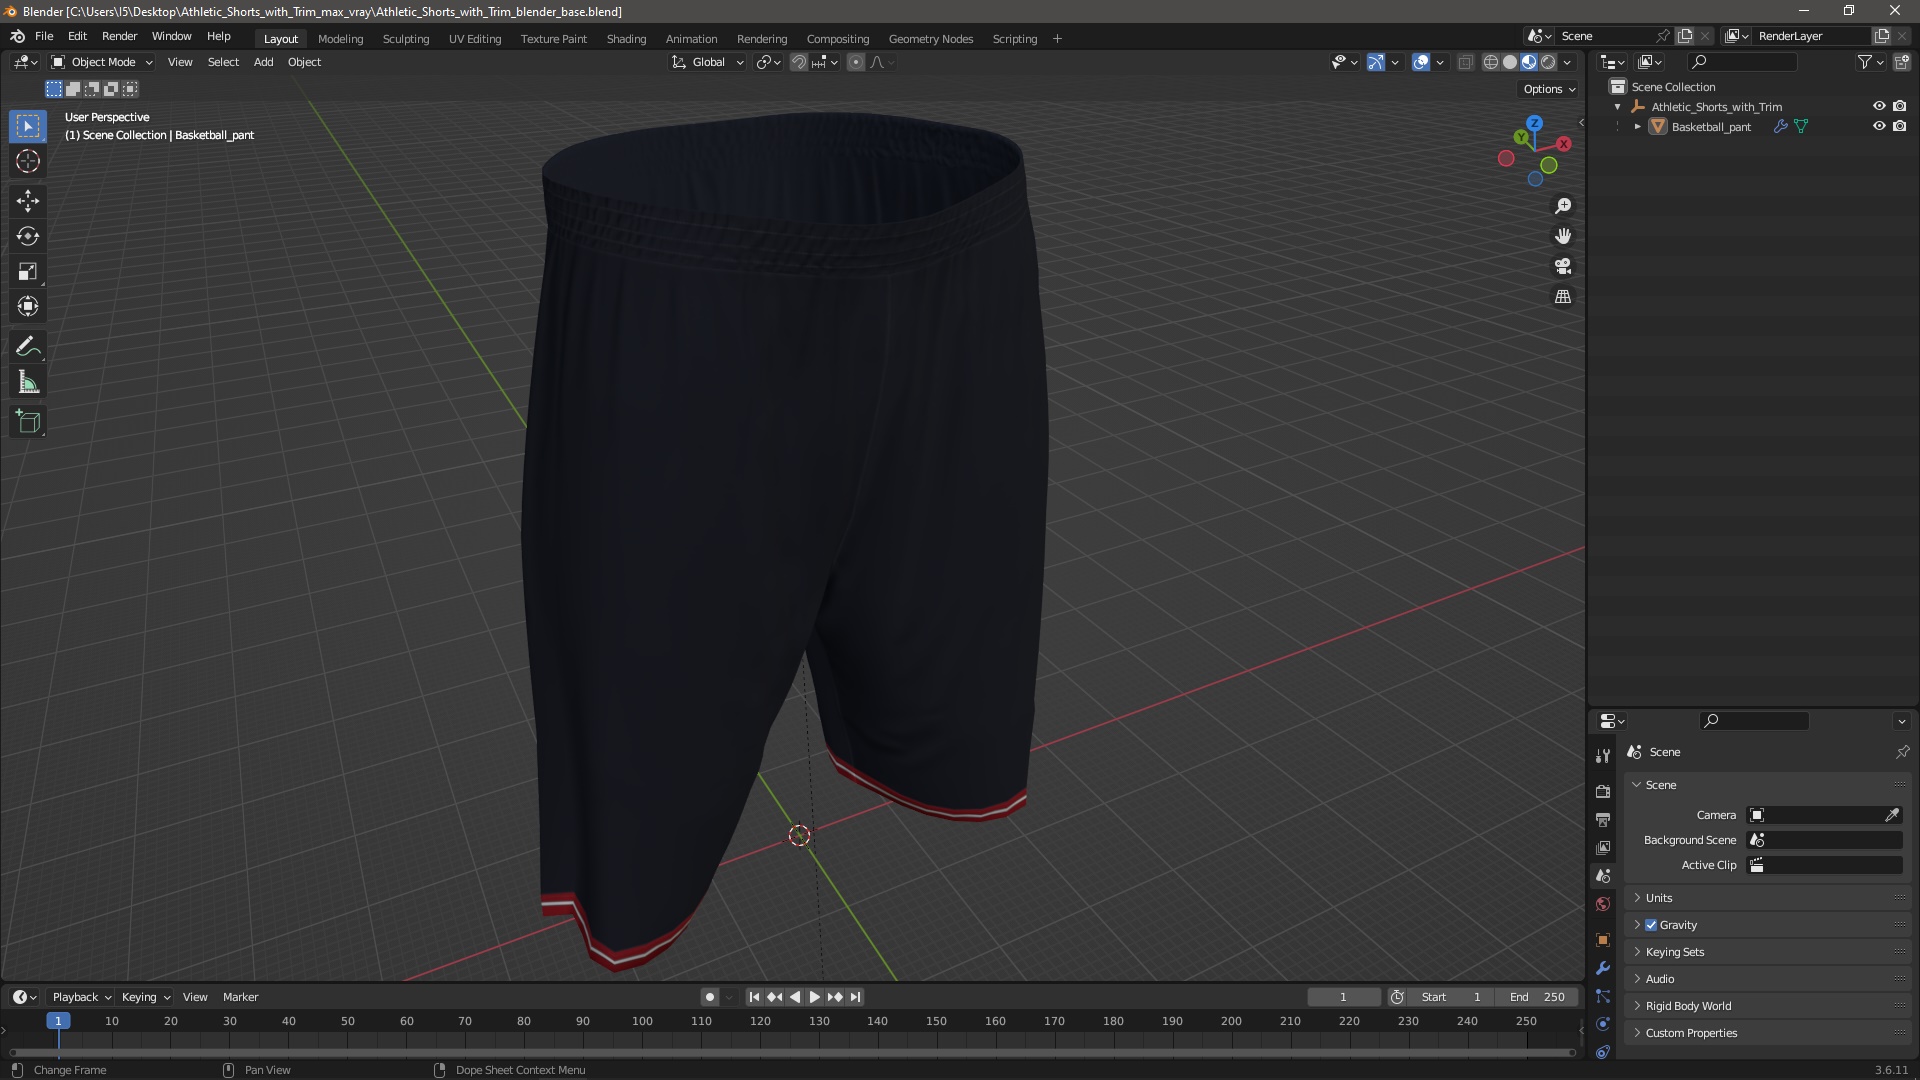Select the Scale tool

click(x=27, y=271)
